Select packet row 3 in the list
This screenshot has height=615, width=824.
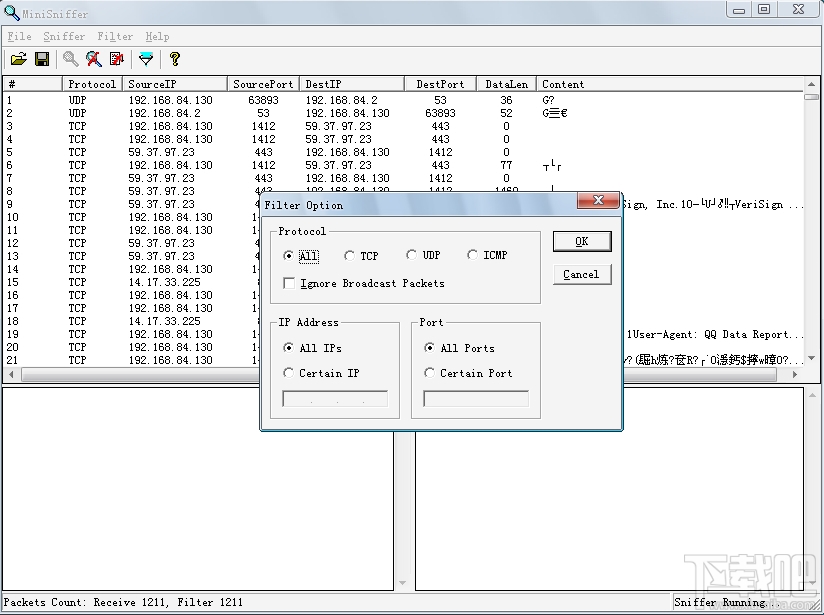point(403,126)
